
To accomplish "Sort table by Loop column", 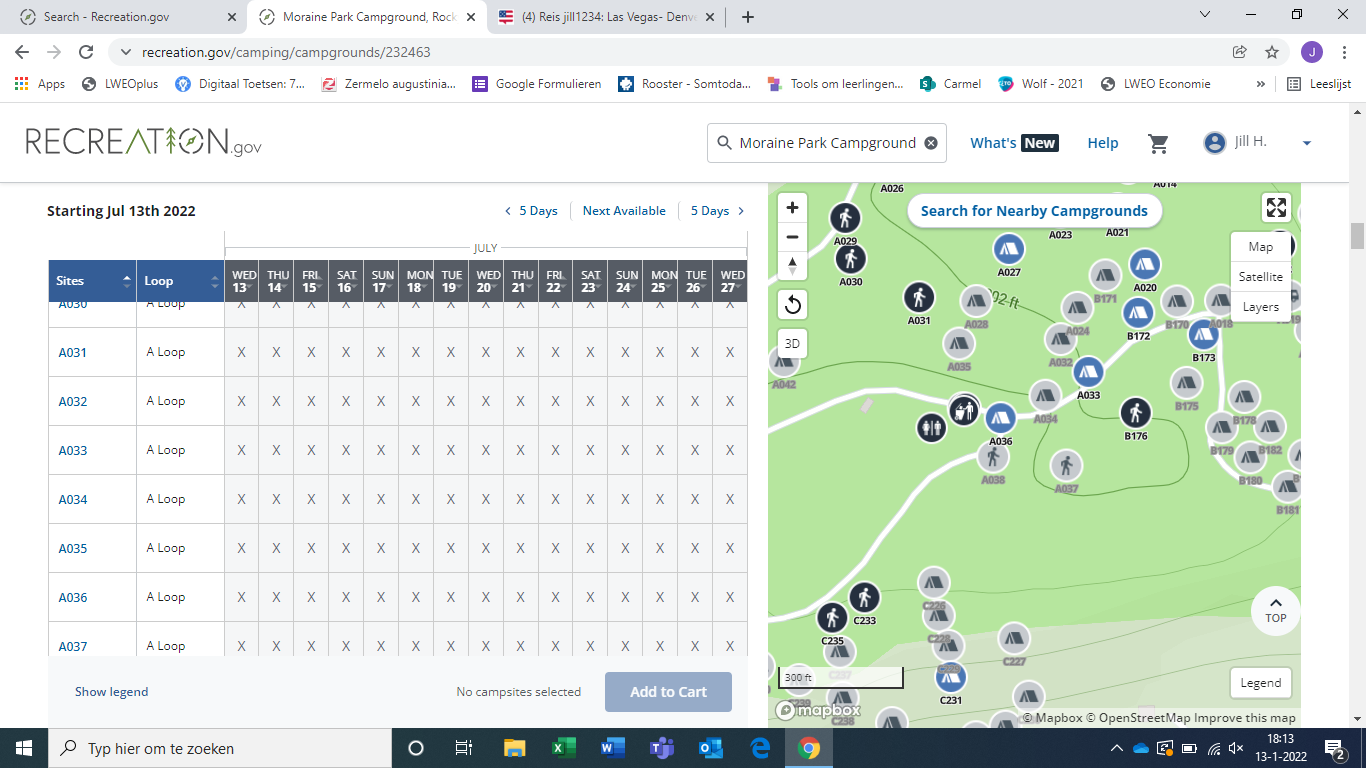I will (180, 281).
